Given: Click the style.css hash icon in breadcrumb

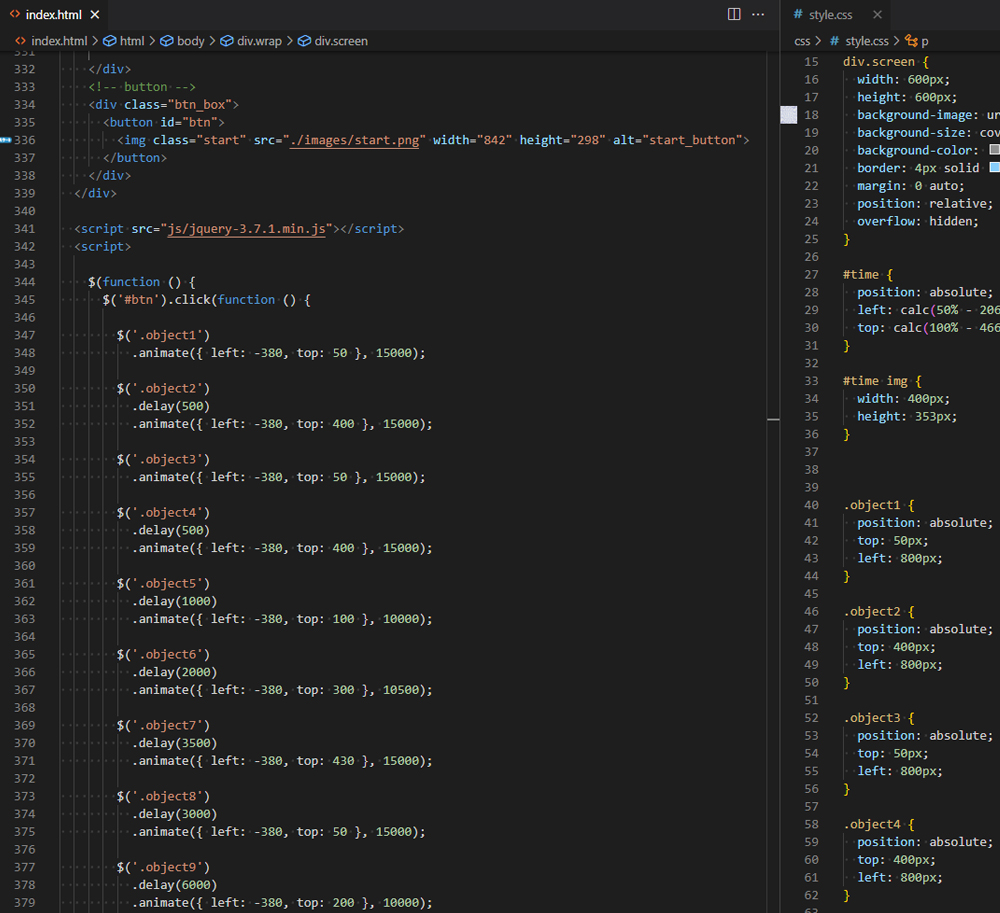Looking at the screenshot, I should point(834,41).
